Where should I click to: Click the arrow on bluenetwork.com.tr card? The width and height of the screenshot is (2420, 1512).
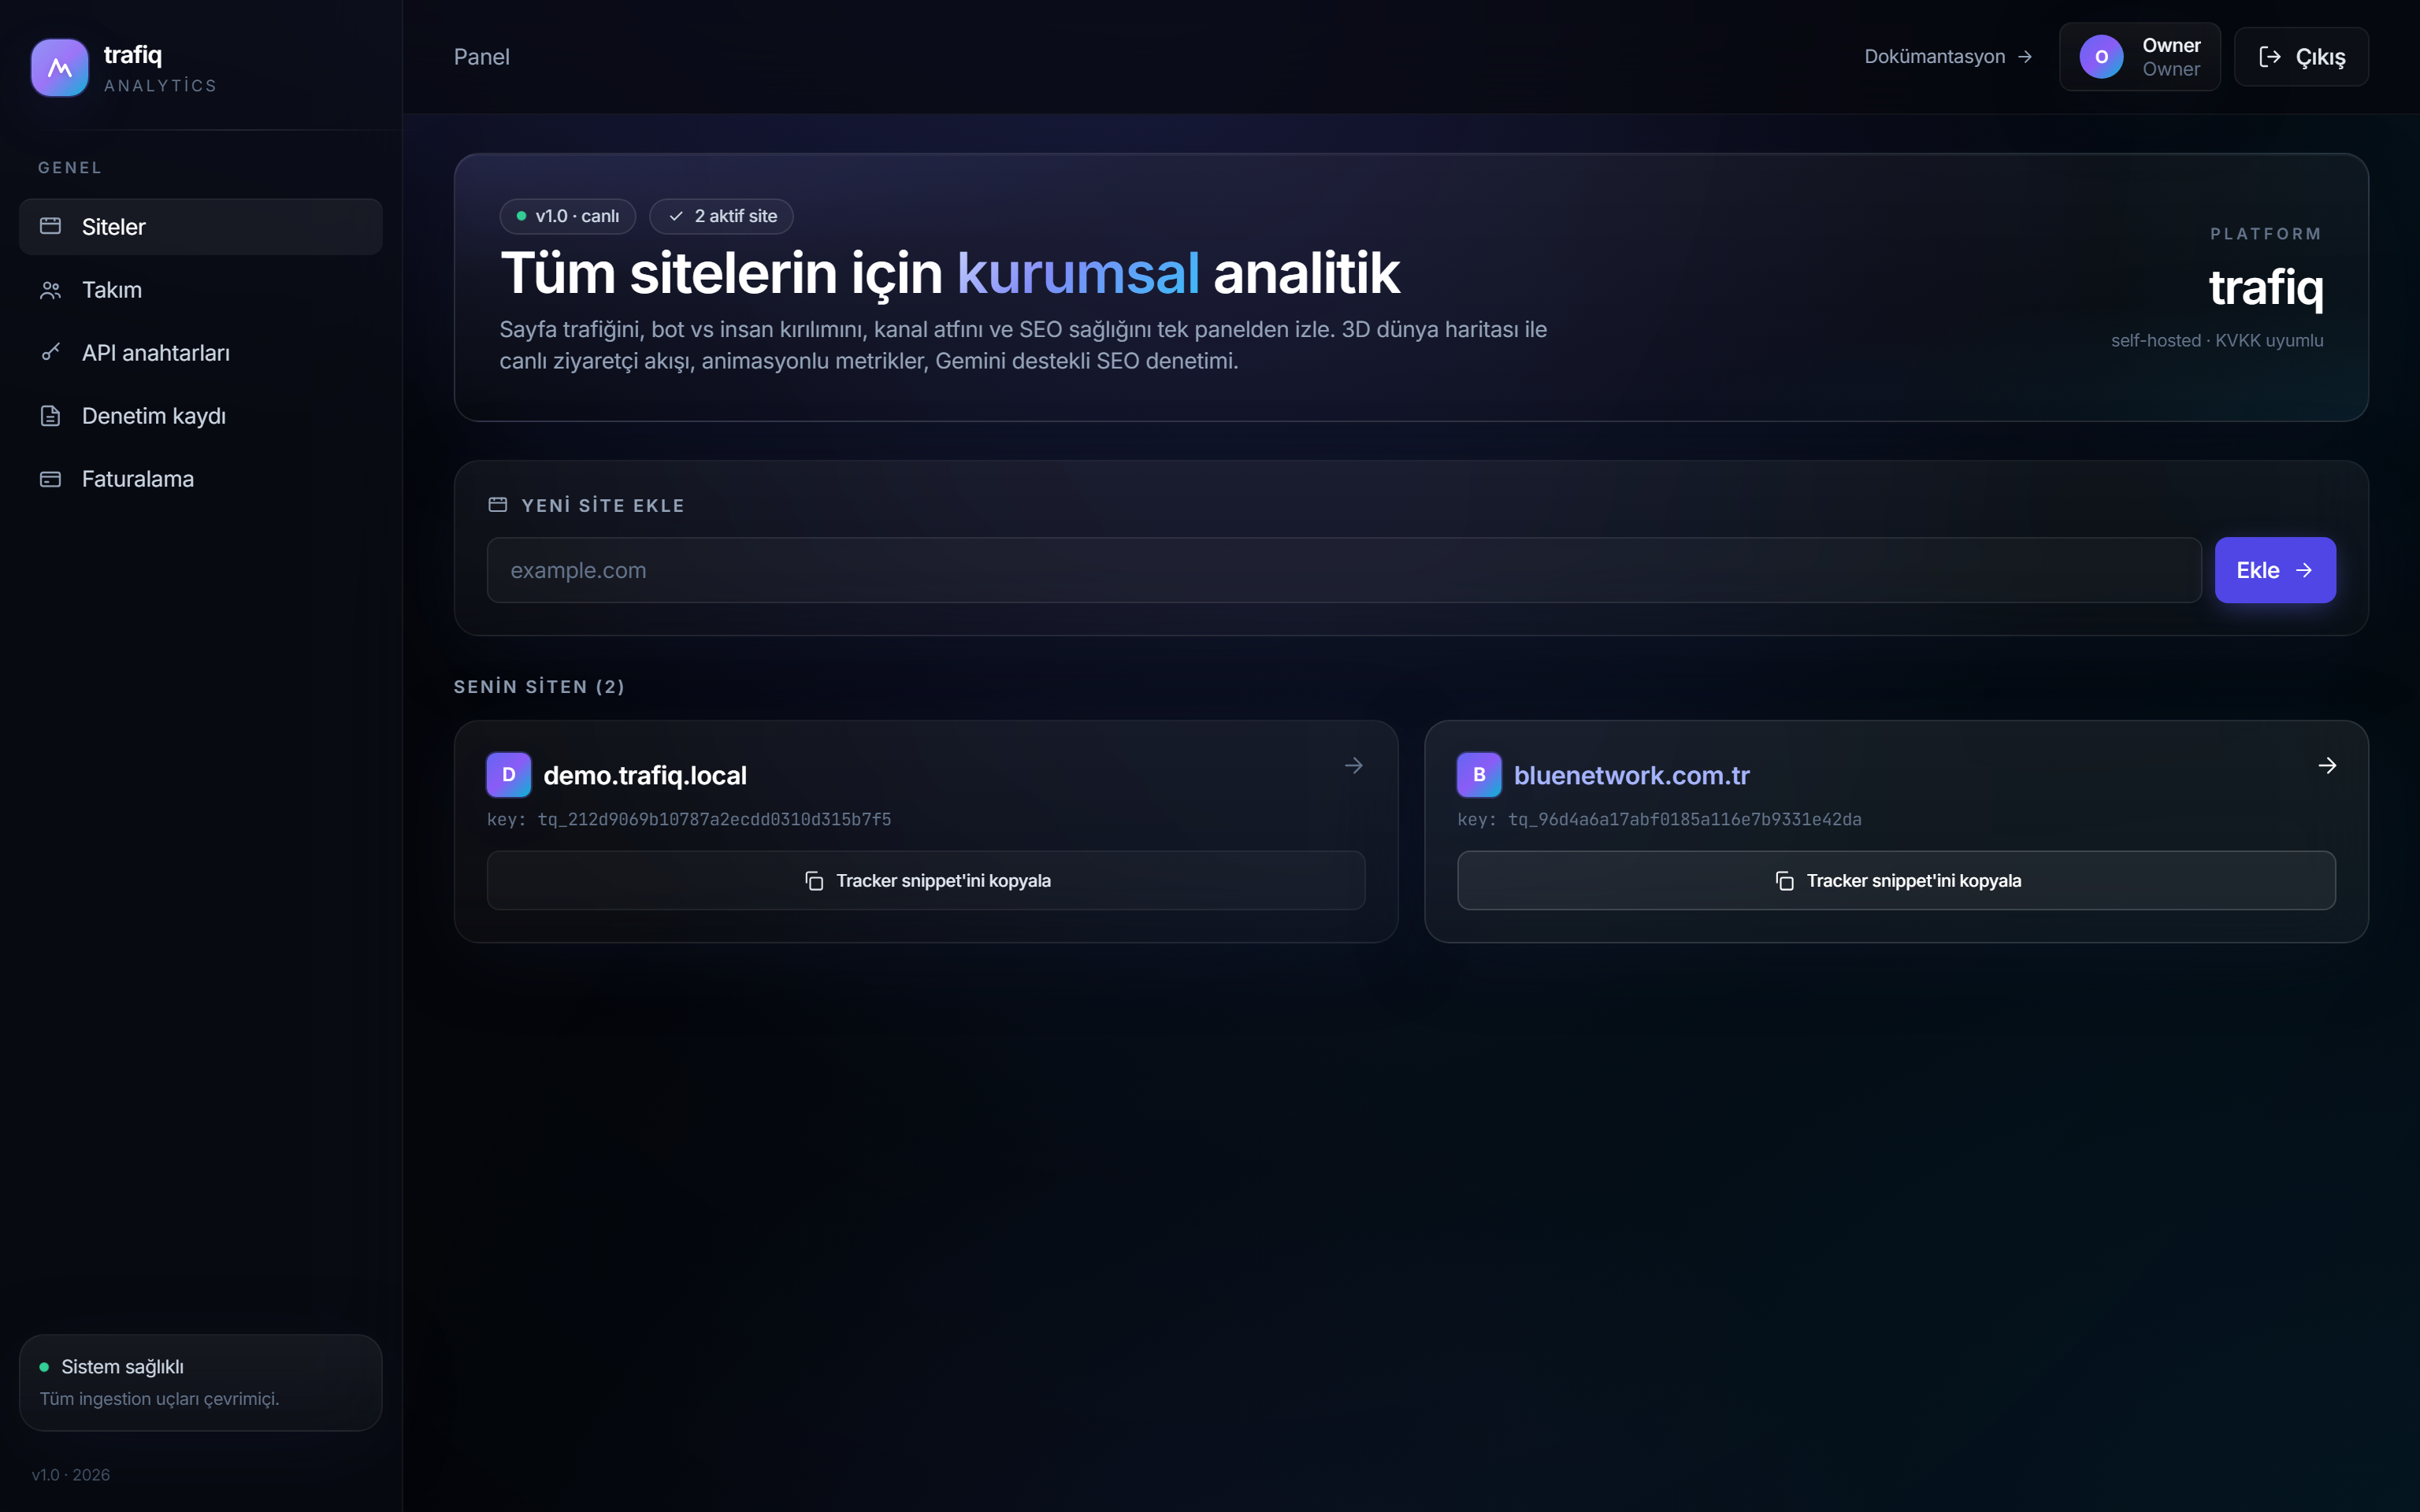point(2327,766)
